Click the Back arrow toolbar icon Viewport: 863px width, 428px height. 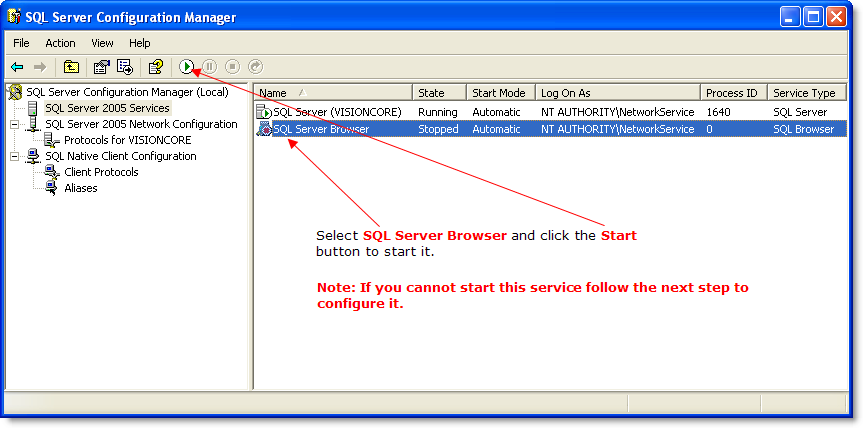[17, 67]
